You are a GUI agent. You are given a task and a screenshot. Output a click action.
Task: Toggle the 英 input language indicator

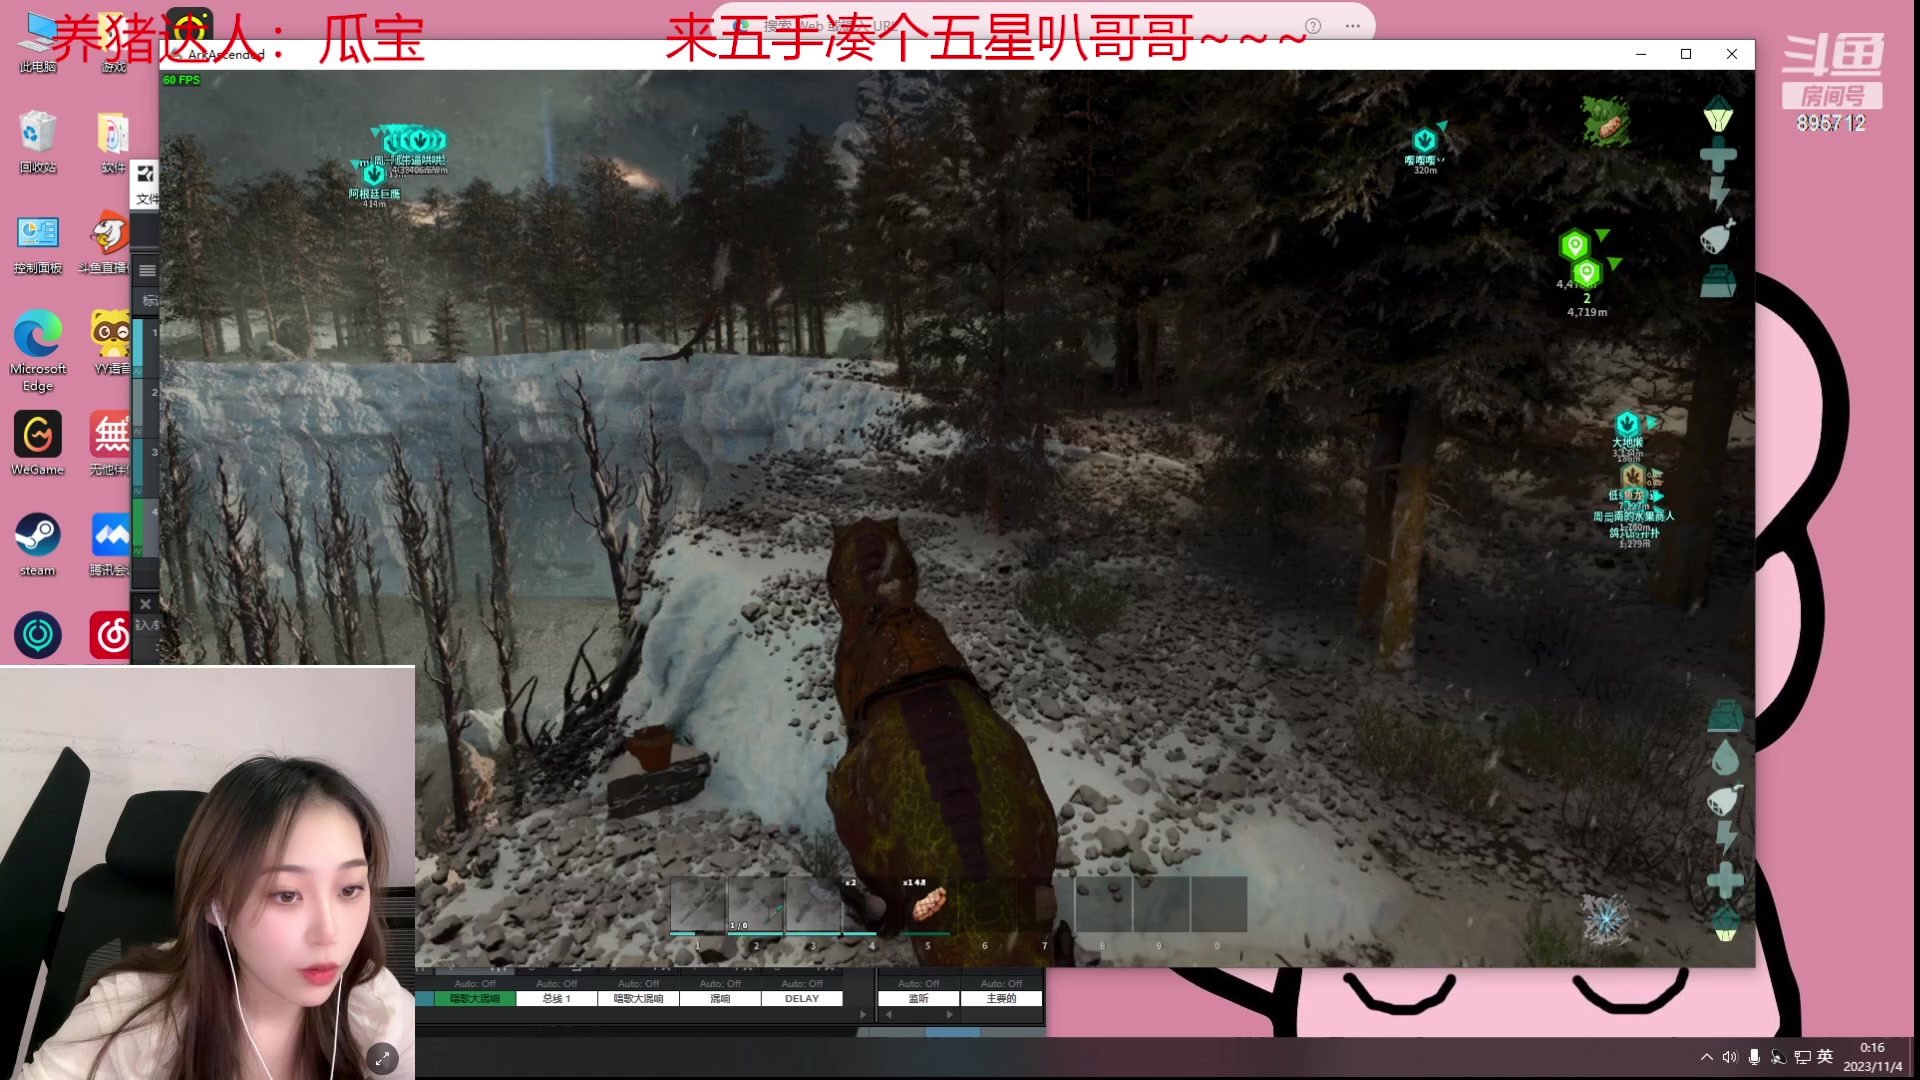[1825, 1057]
